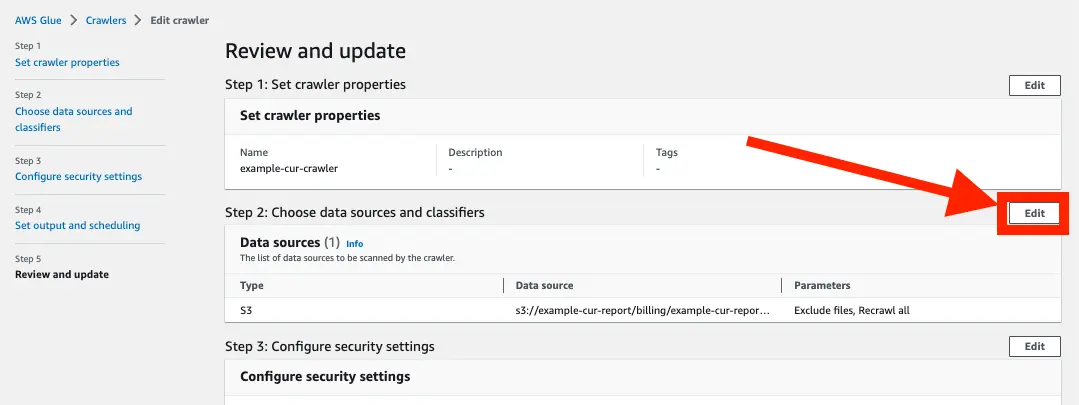Jump to Configure security settings step
Viewport: 1079px width, 405px height.
(78, 176)
